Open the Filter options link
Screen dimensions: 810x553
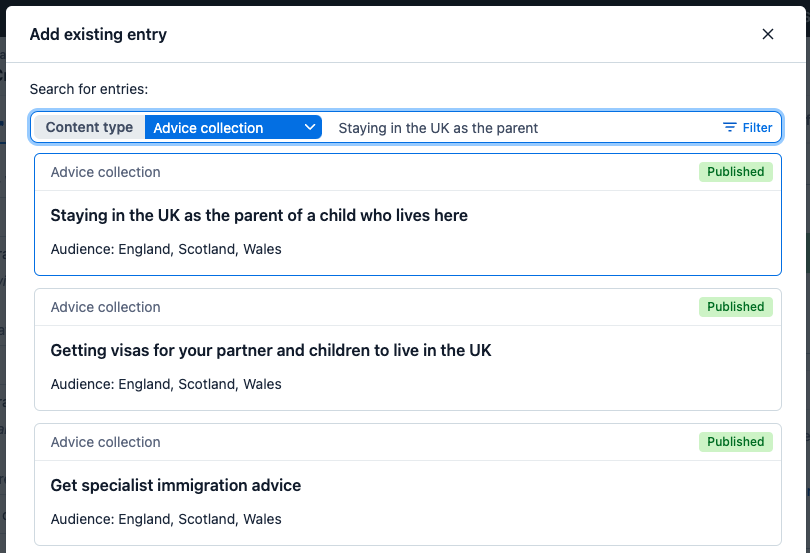[757, 128]
